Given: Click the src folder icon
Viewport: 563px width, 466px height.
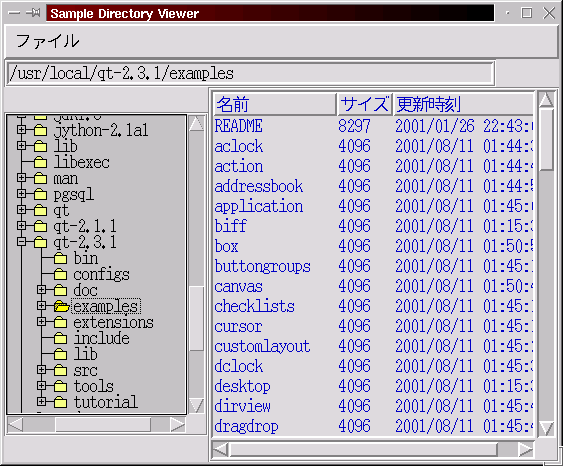Looking at the screenshot, I should point(60,370).
